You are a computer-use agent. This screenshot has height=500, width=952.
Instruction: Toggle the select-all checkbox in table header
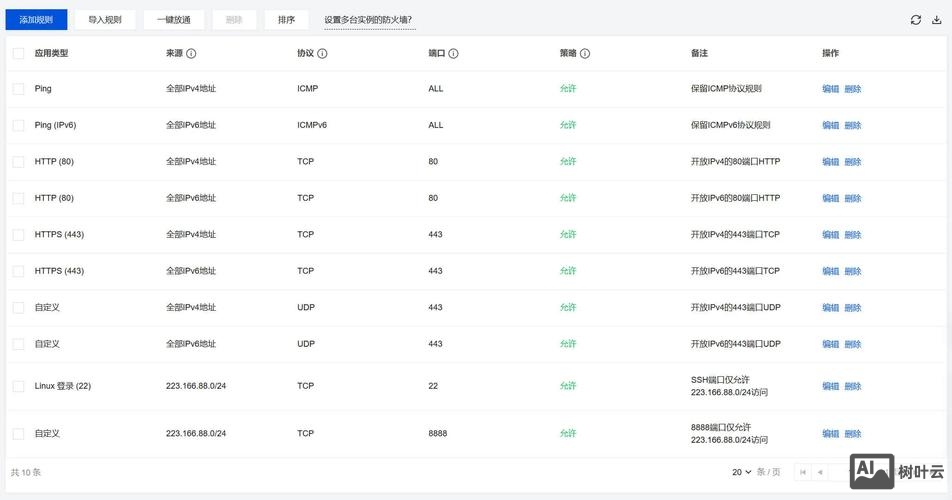point(18,54)
